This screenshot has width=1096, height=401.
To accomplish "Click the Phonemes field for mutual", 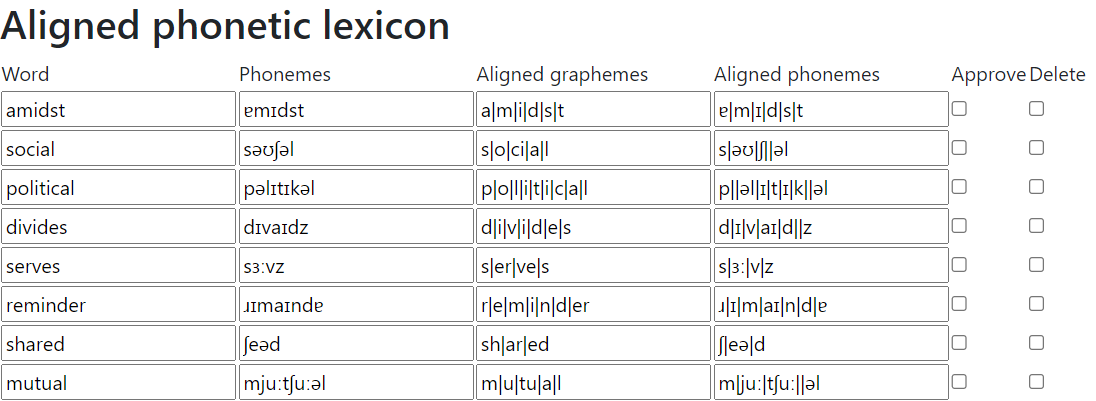I will pyautogui.click(x=355, y=383).
